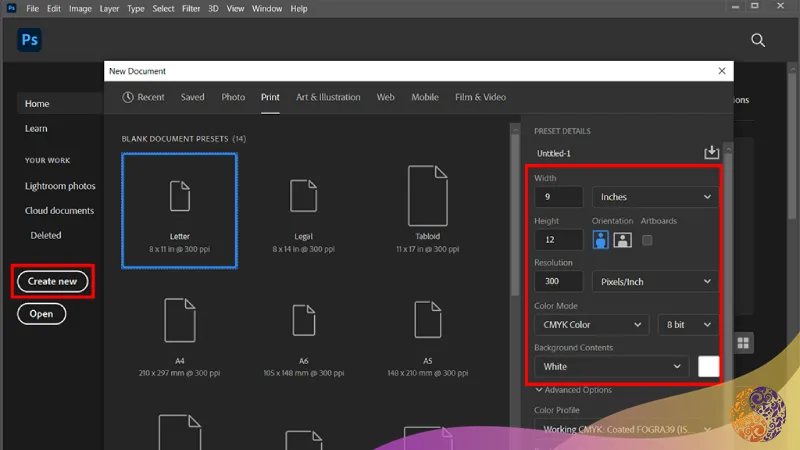The image size is (800, 450).
Task: Open the File menu
Action: tap(32, 9)
